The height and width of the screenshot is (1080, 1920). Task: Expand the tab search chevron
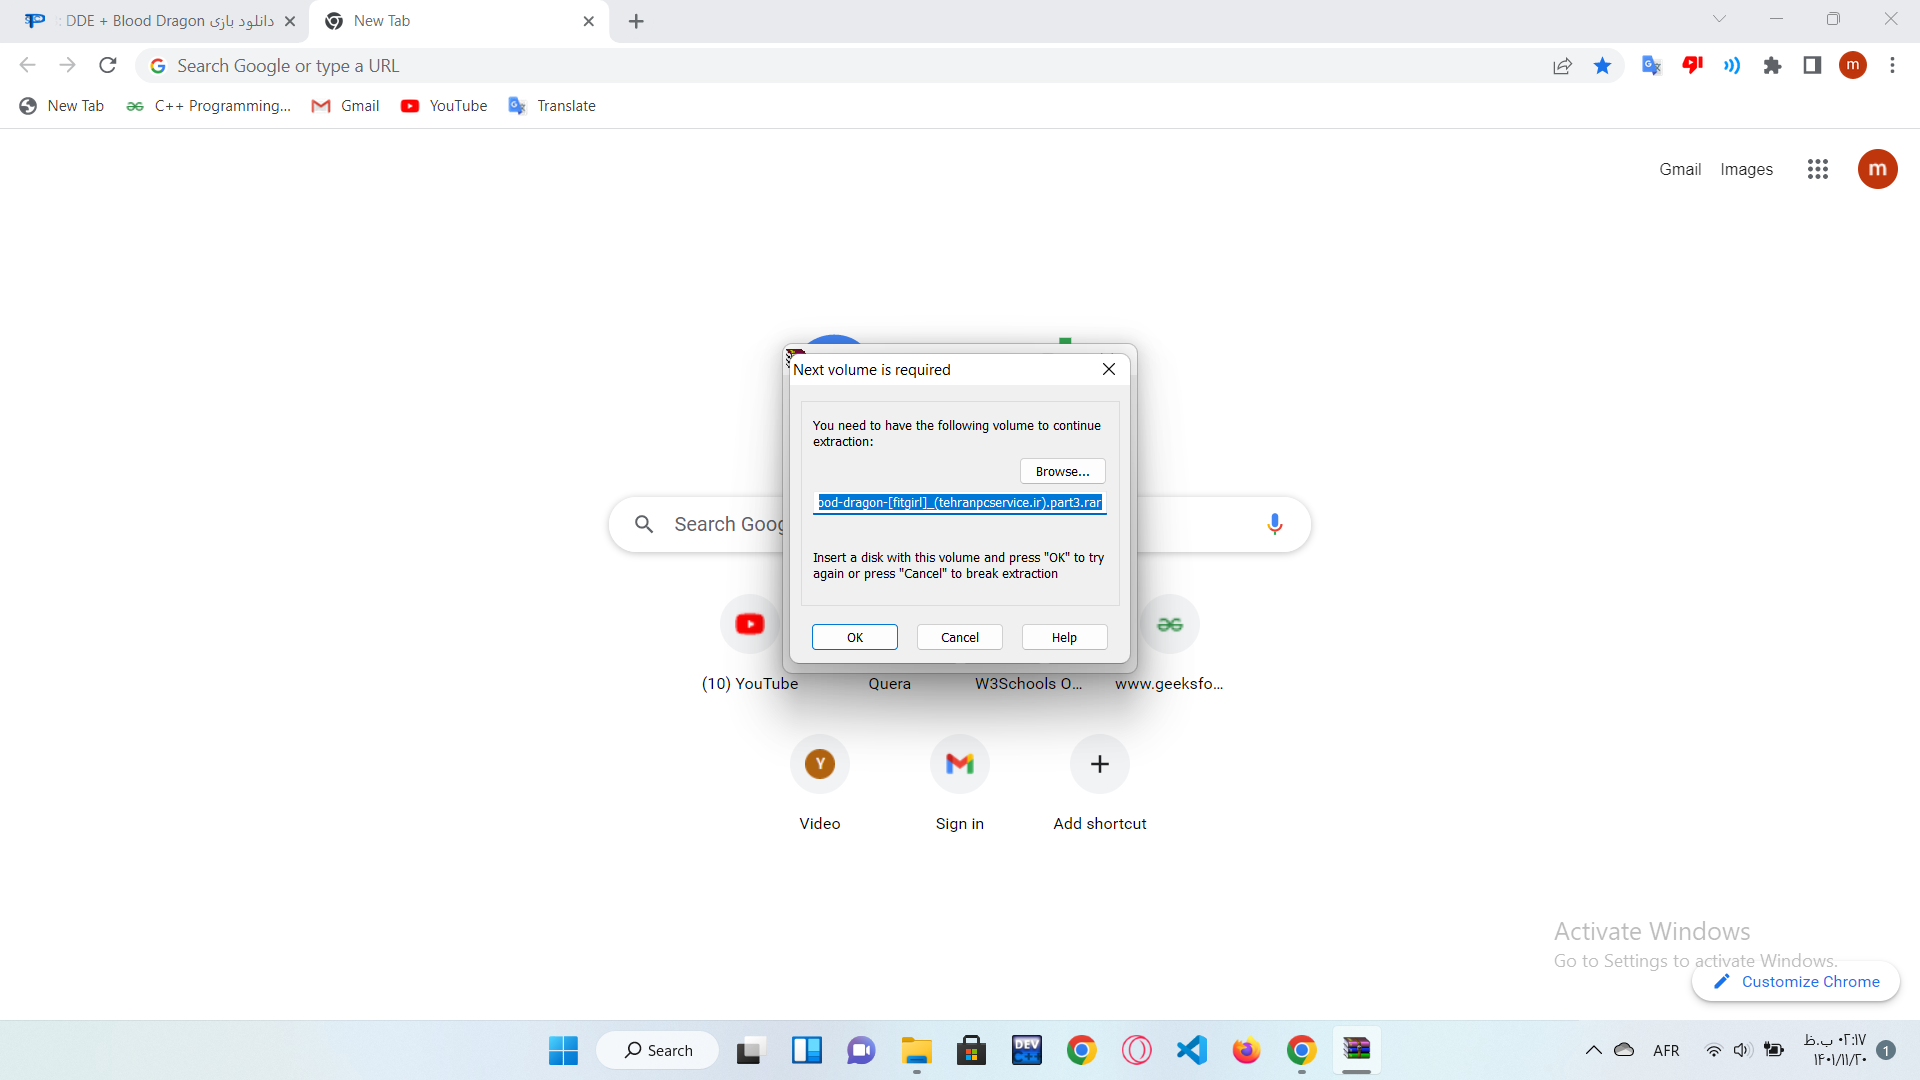[1719, 19]
